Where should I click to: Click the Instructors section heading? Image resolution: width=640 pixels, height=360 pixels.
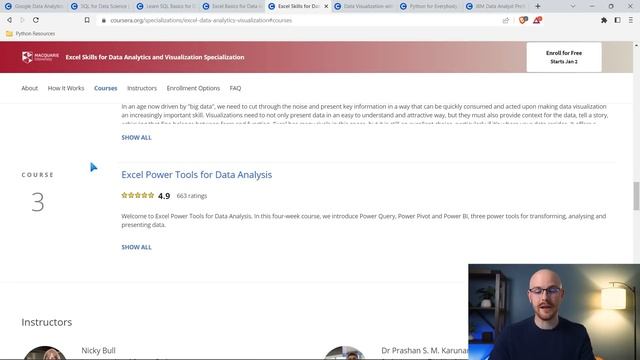(x=47, y=322)
